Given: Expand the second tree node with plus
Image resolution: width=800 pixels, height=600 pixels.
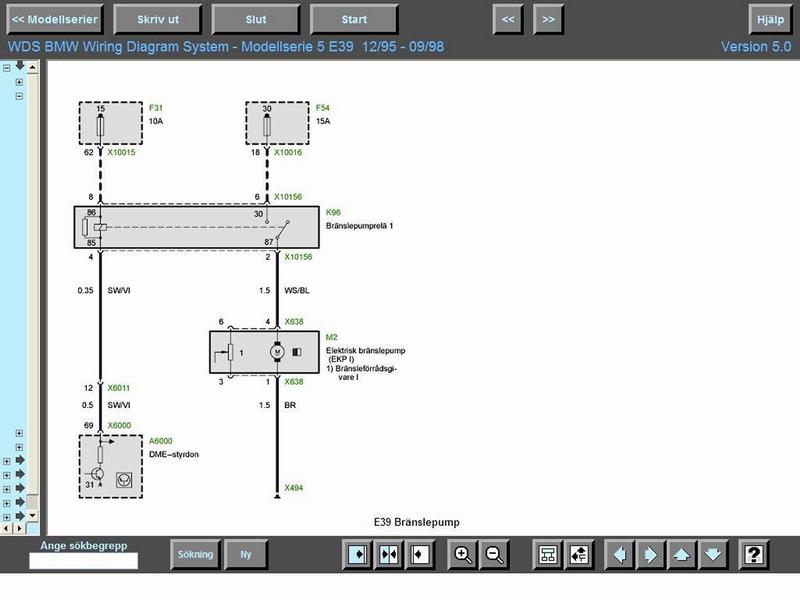Looking at the screenshot, I should (19, 82).
